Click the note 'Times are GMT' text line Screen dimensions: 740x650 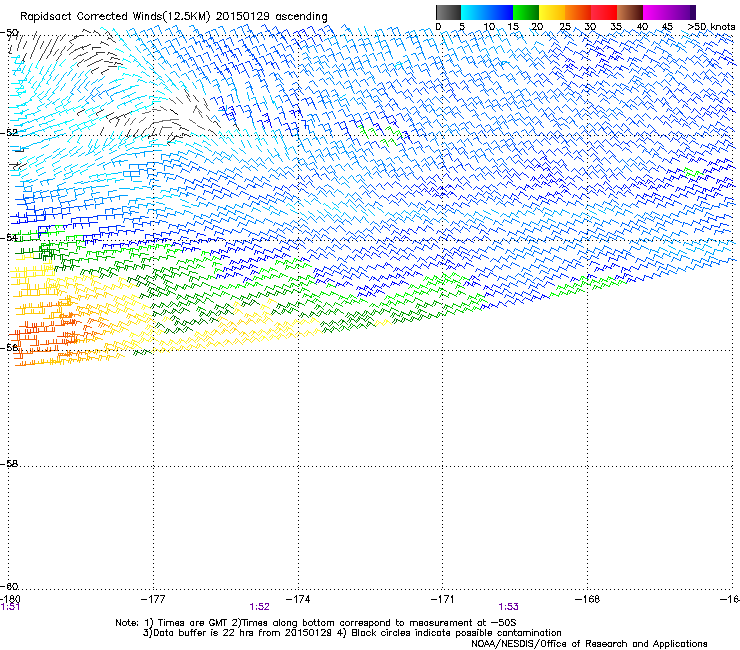(x=316, y=623)
